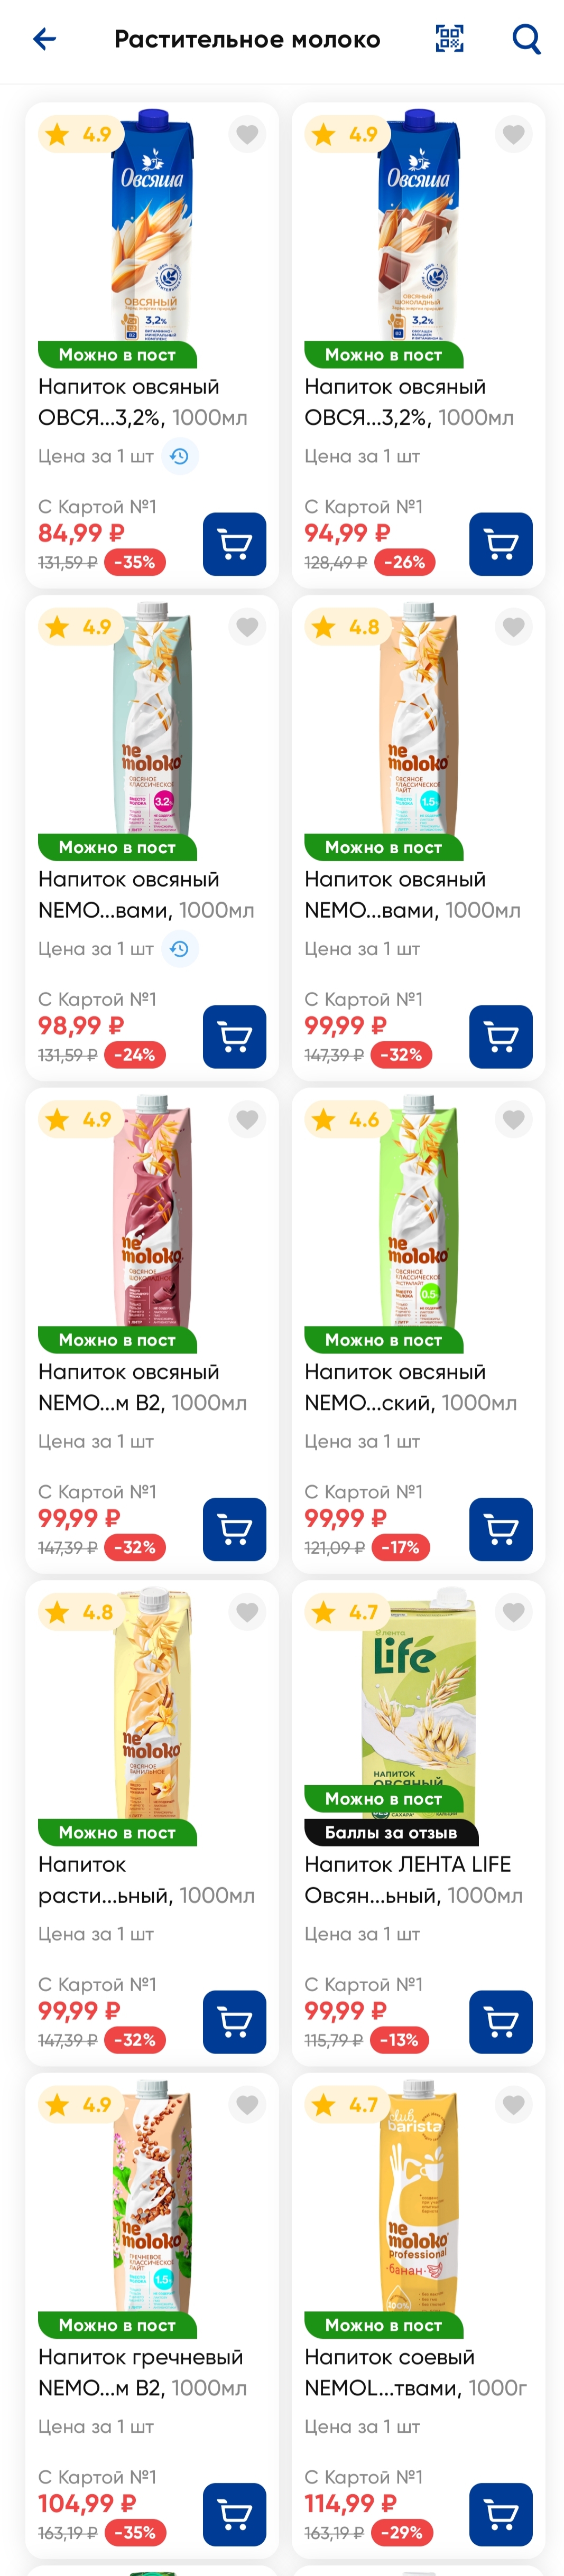Show price history for Nemoloko 98,99 ₽
This screenshot has width=564, height=2576.
179,949
